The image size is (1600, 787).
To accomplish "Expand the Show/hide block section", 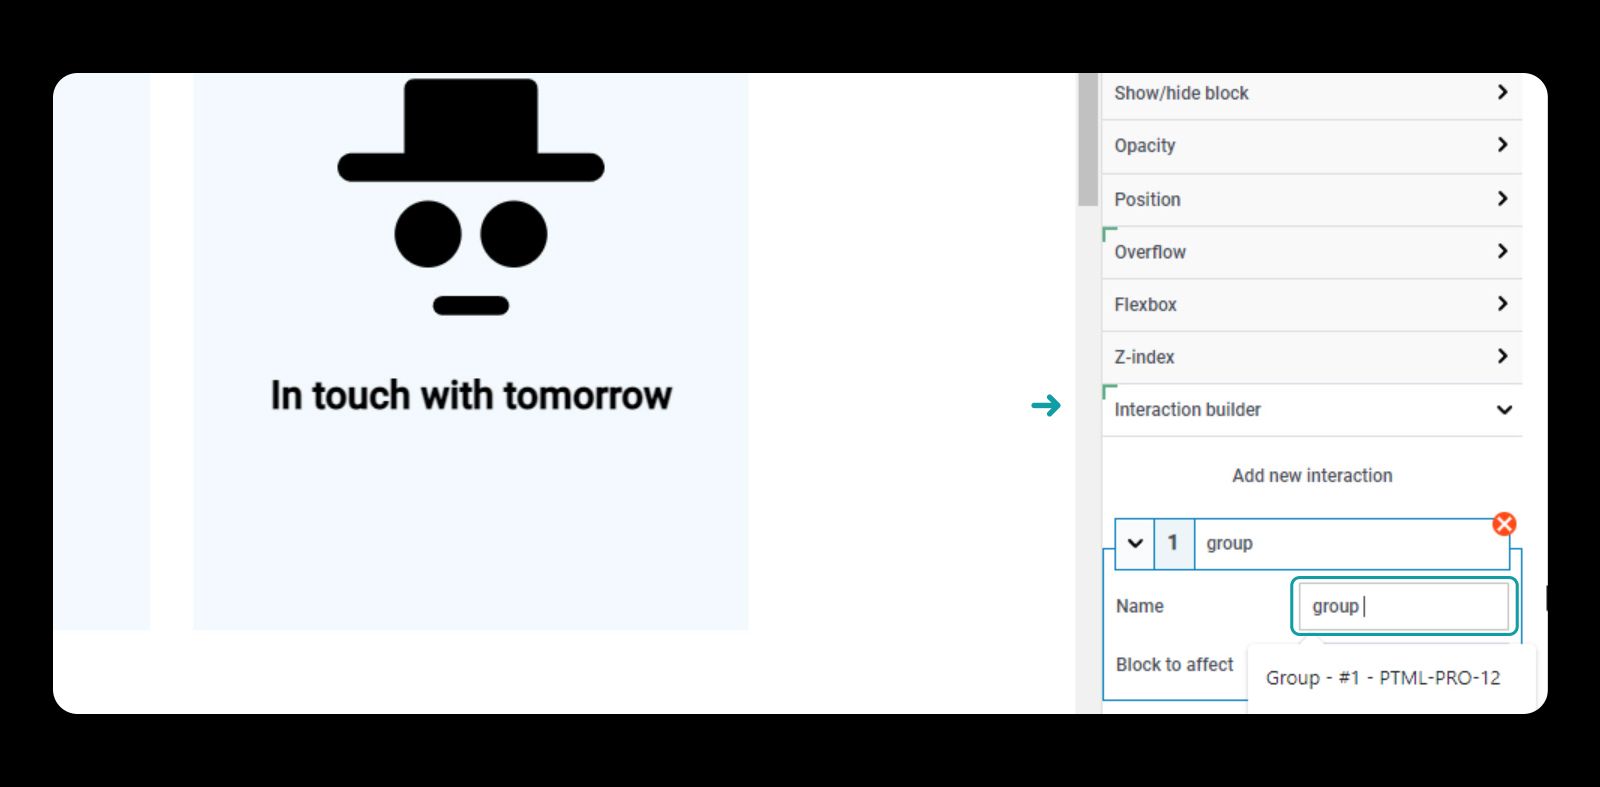I will point(1311,94).
